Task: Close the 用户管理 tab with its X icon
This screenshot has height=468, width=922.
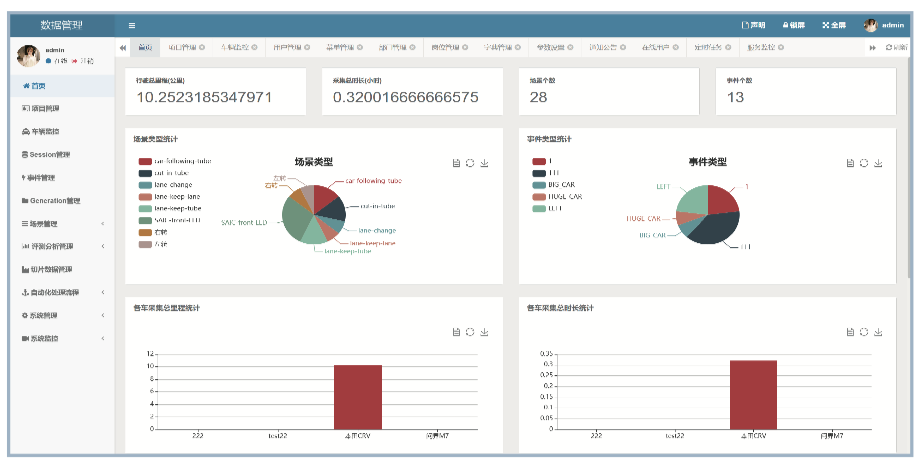Action: (307, 48)
